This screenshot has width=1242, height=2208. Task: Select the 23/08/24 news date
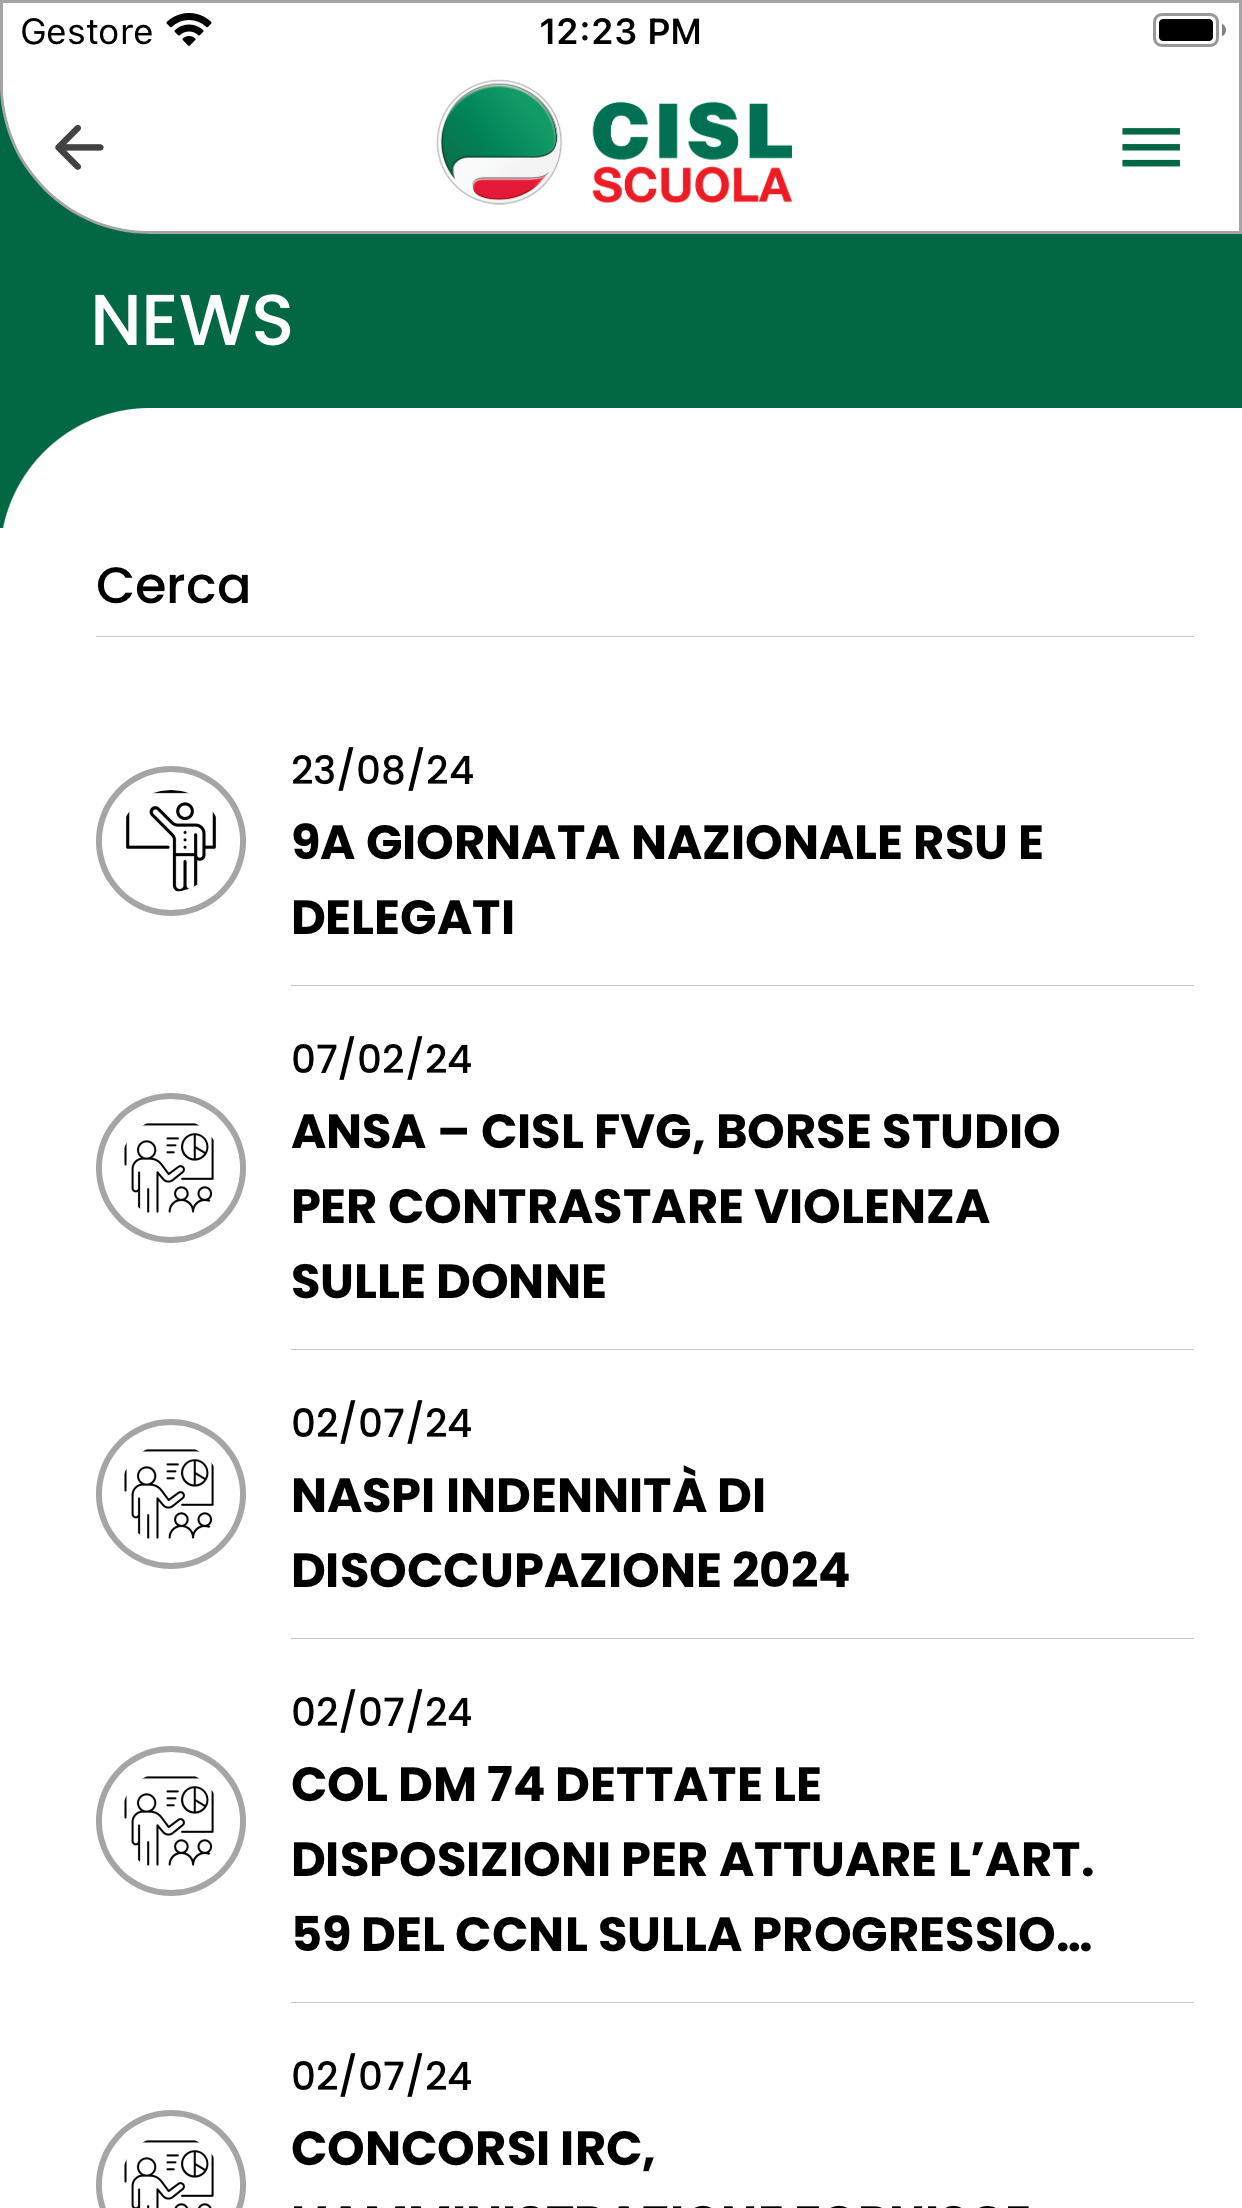[382, 770]
